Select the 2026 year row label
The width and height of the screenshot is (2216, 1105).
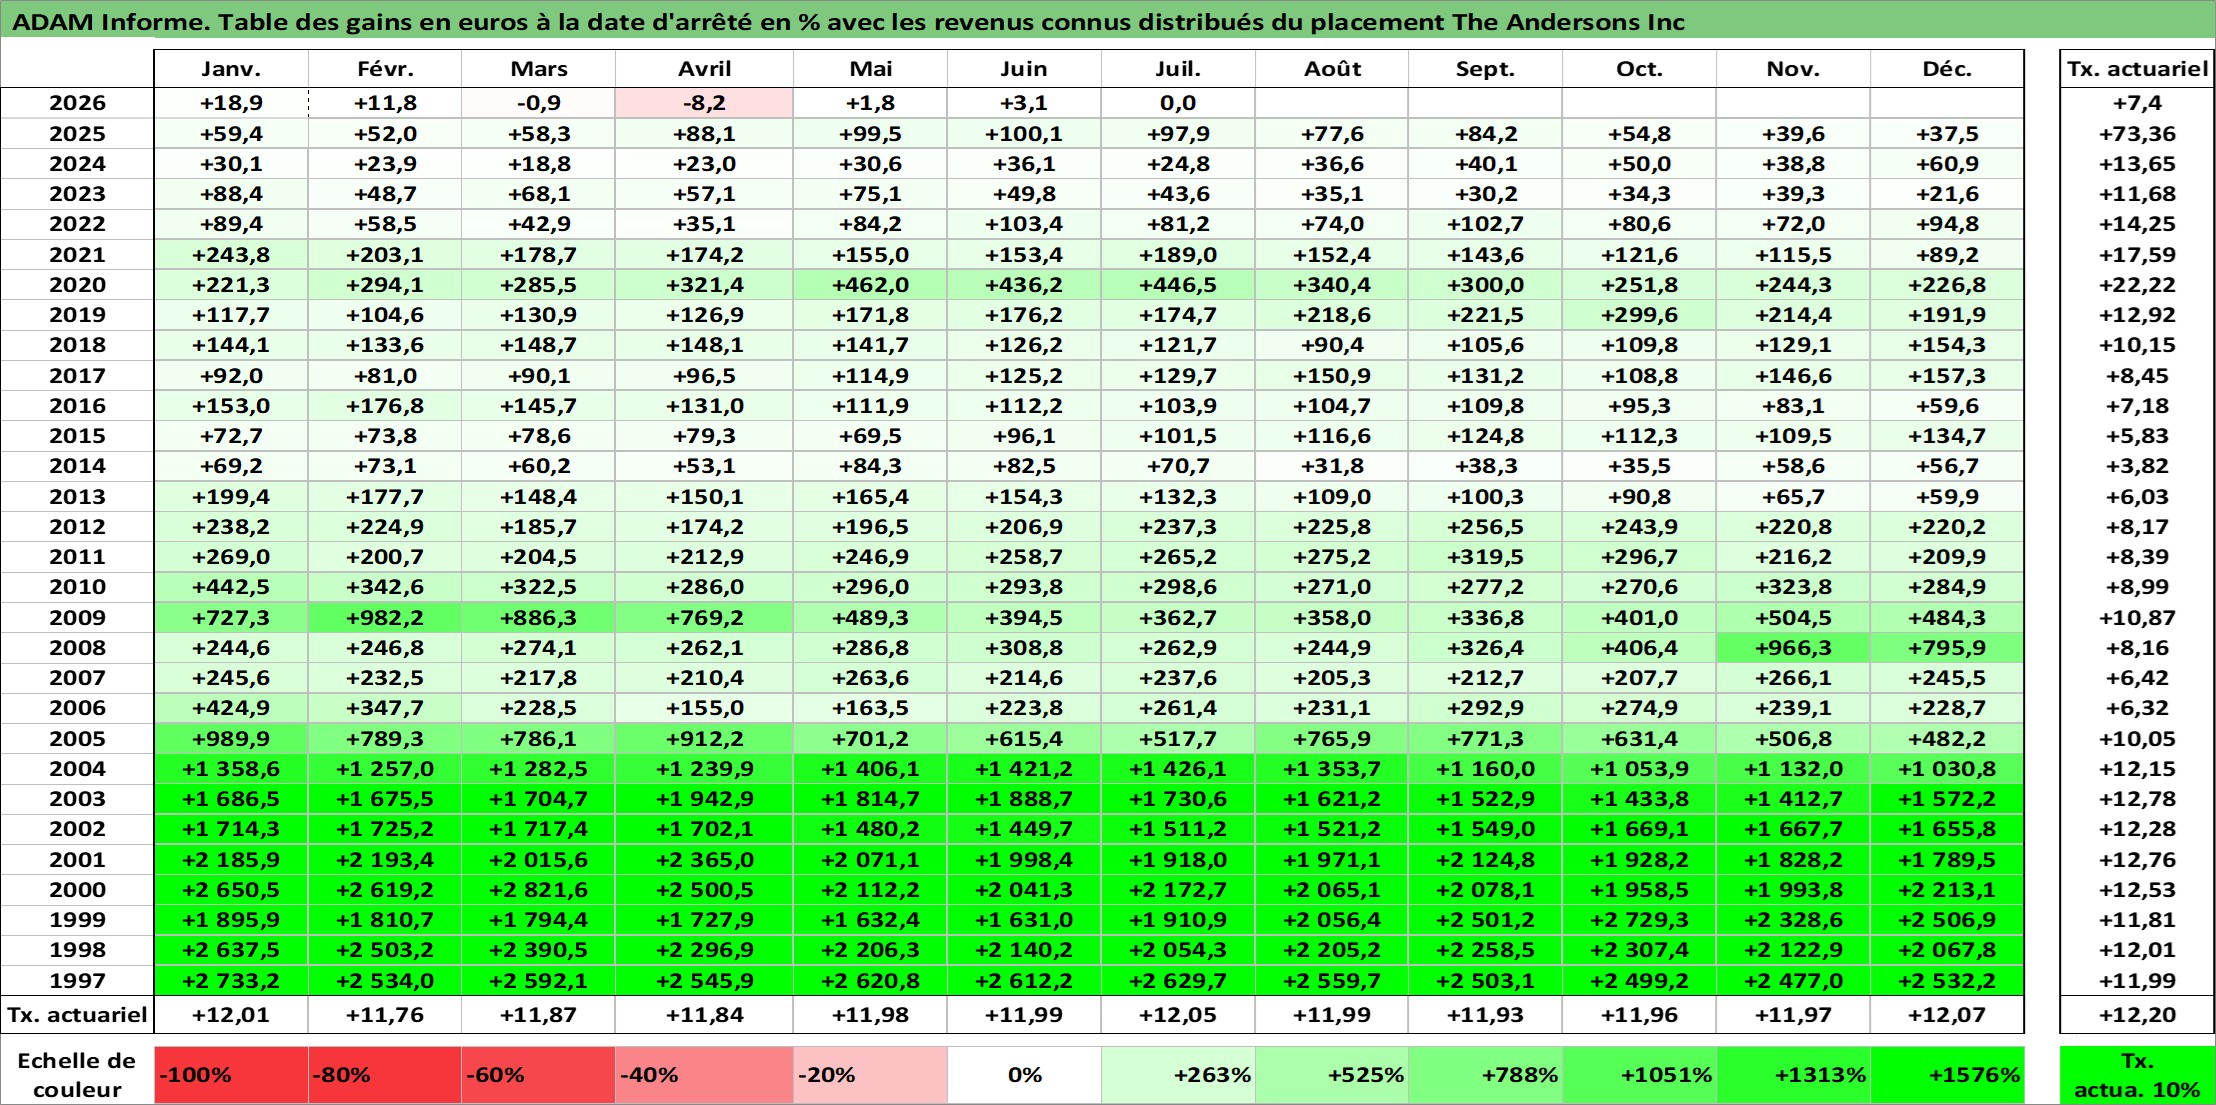(x=77, y=103)
